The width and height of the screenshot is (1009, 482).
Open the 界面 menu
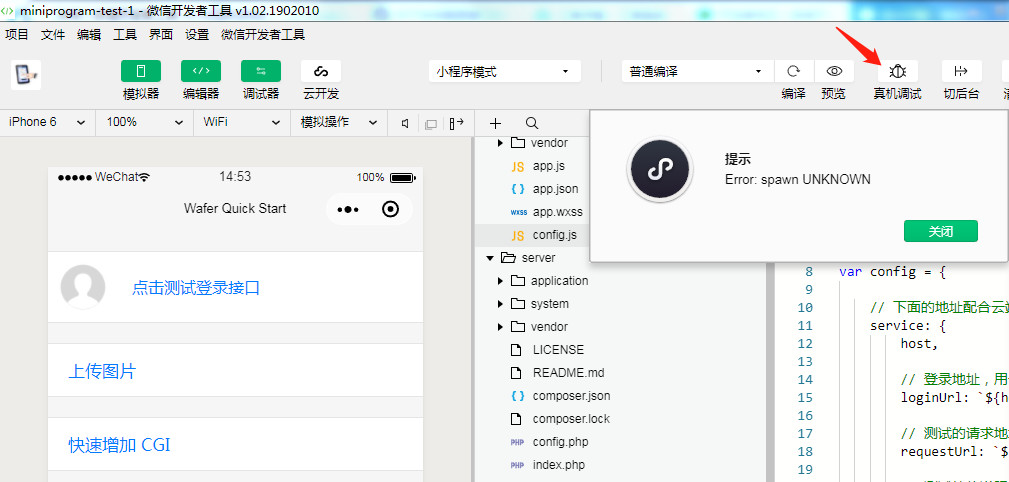pos(161,35)
